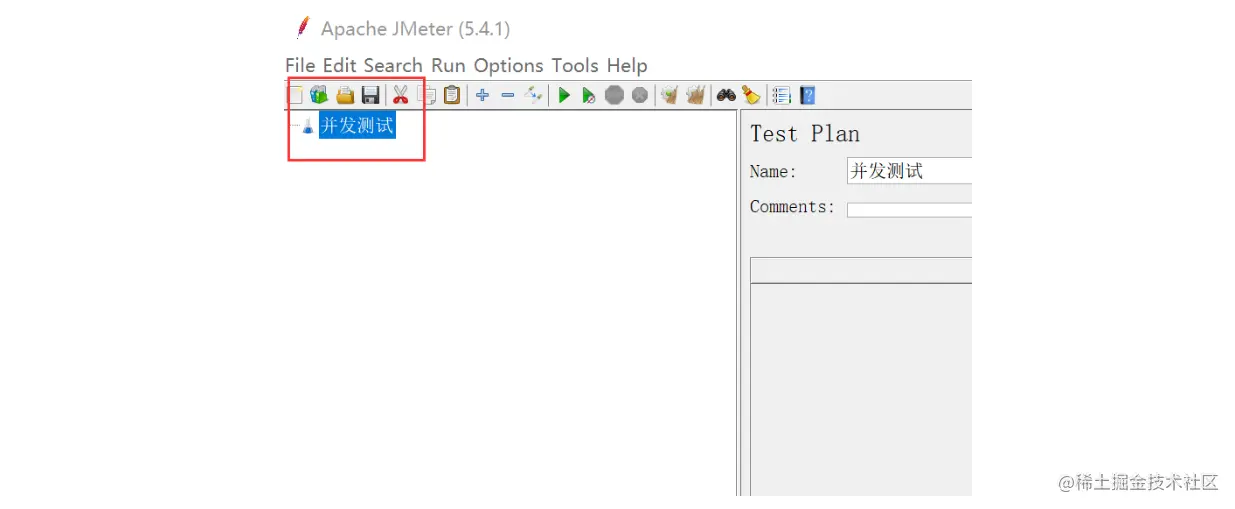Viewport: 1235px width, 509px height.
Task: Click the New test plan icon
Action: point(295,95)
